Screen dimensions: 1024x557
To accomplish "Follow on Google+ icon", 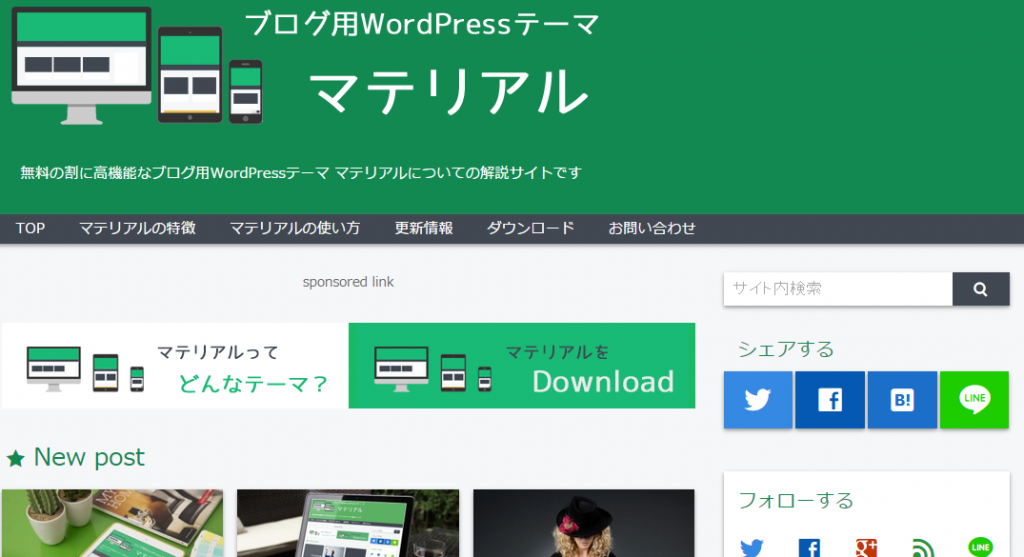I will pyautogui.click(x=866, y=548).
